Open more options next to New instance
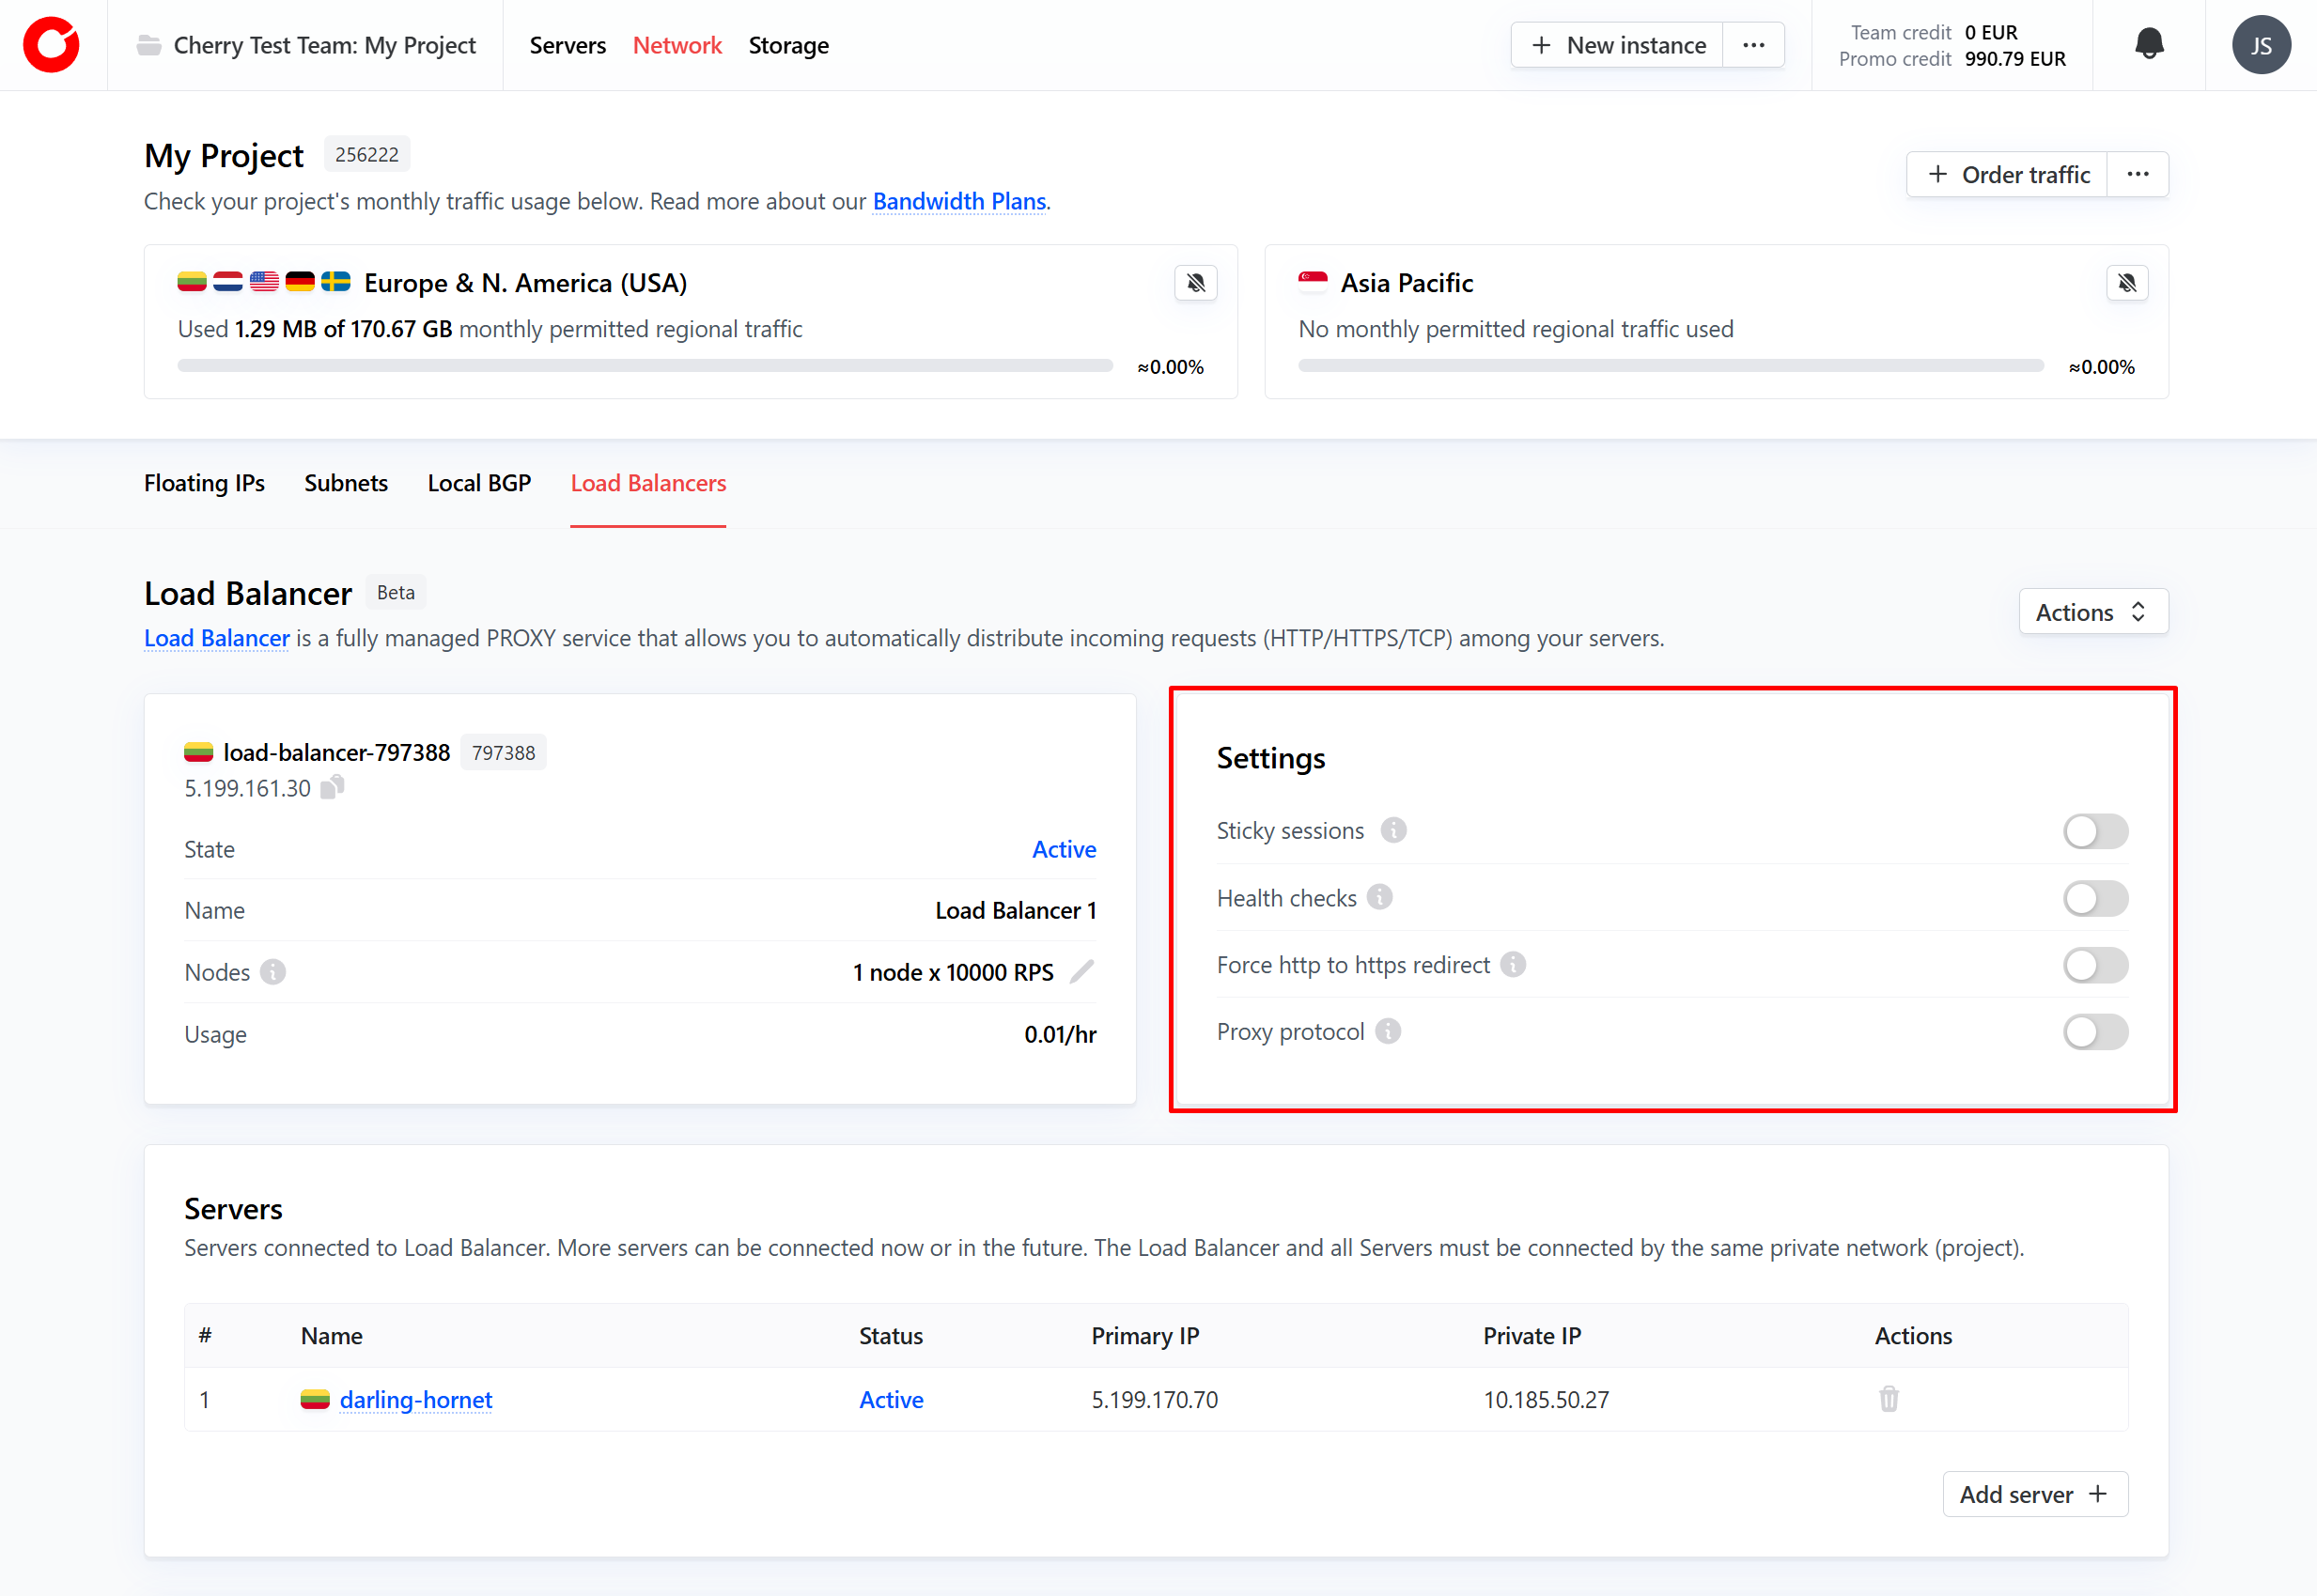 1753,45
